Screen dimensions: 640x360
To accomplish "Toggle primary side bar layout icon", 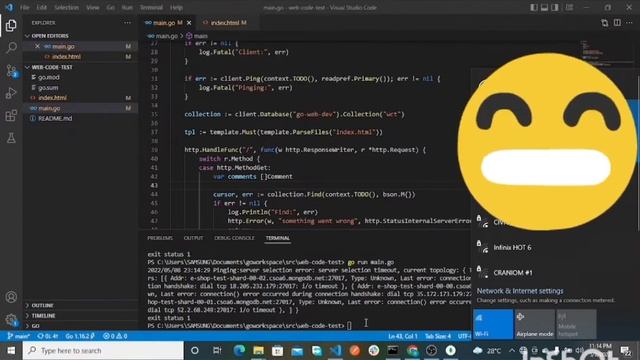I will pos(534,7).
